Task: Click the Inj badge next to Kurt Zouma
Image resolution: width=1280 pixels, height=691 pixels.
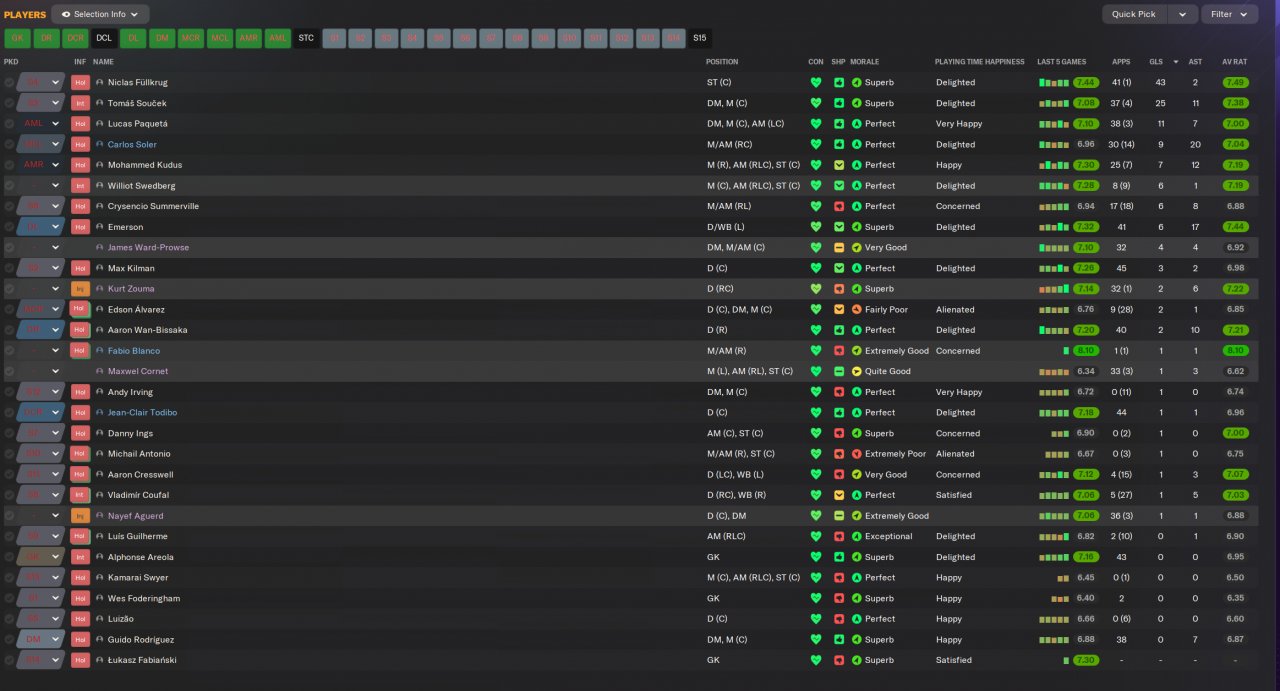Action: point(80,288)
